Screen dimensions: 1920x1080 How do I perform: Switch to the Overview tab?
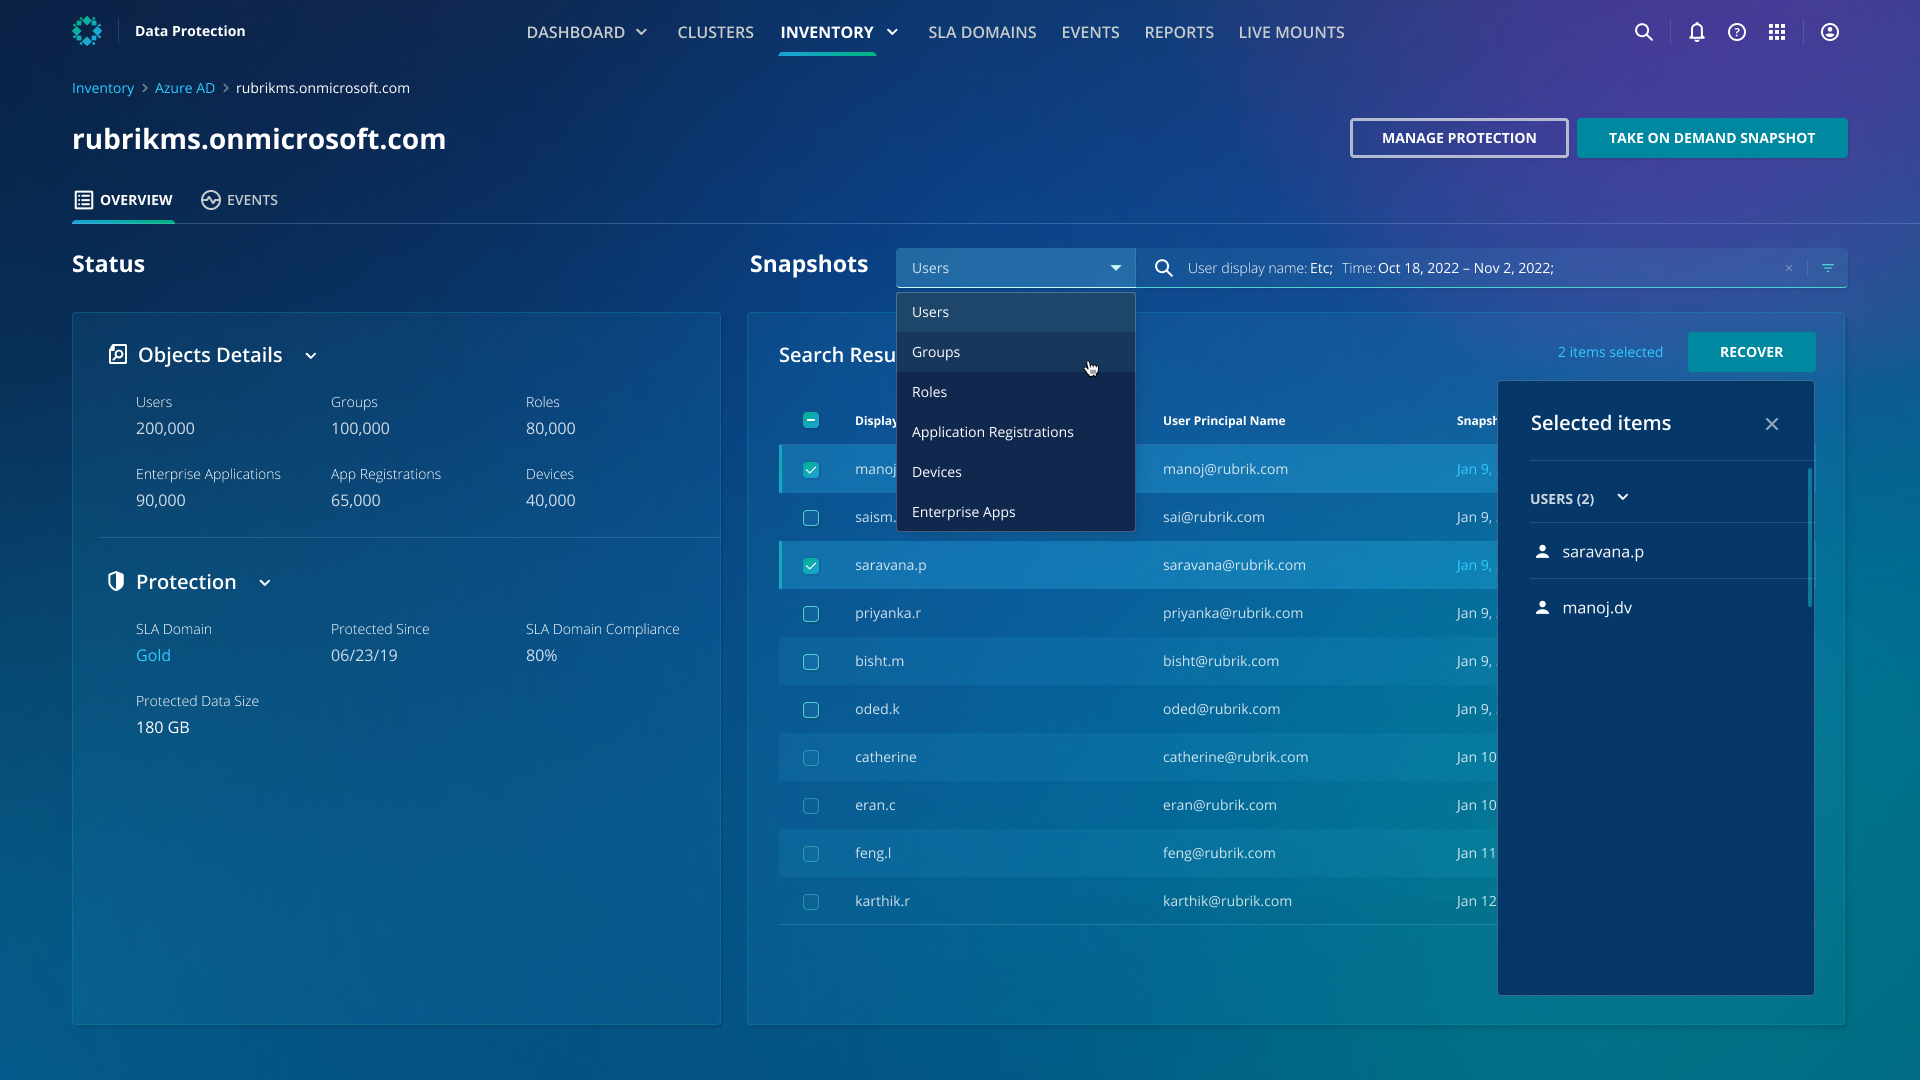123,200
